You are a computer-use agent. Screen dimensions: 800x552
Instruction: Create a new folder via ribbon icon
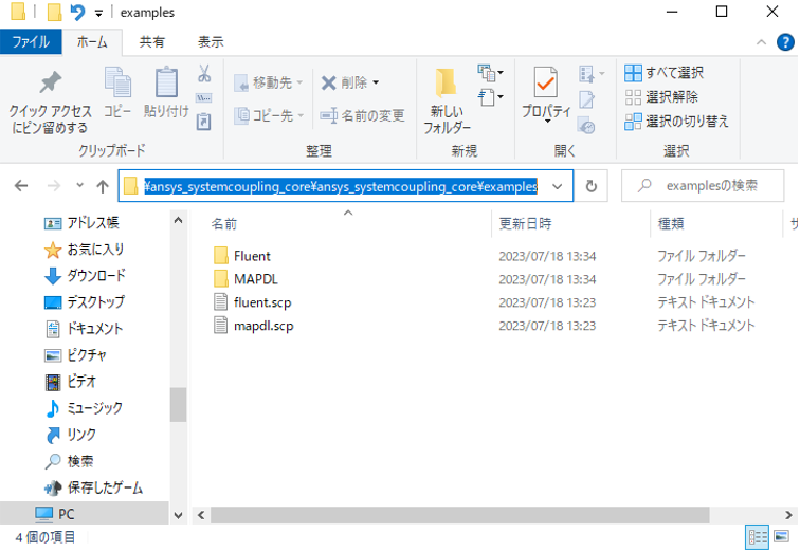(446, 86)
